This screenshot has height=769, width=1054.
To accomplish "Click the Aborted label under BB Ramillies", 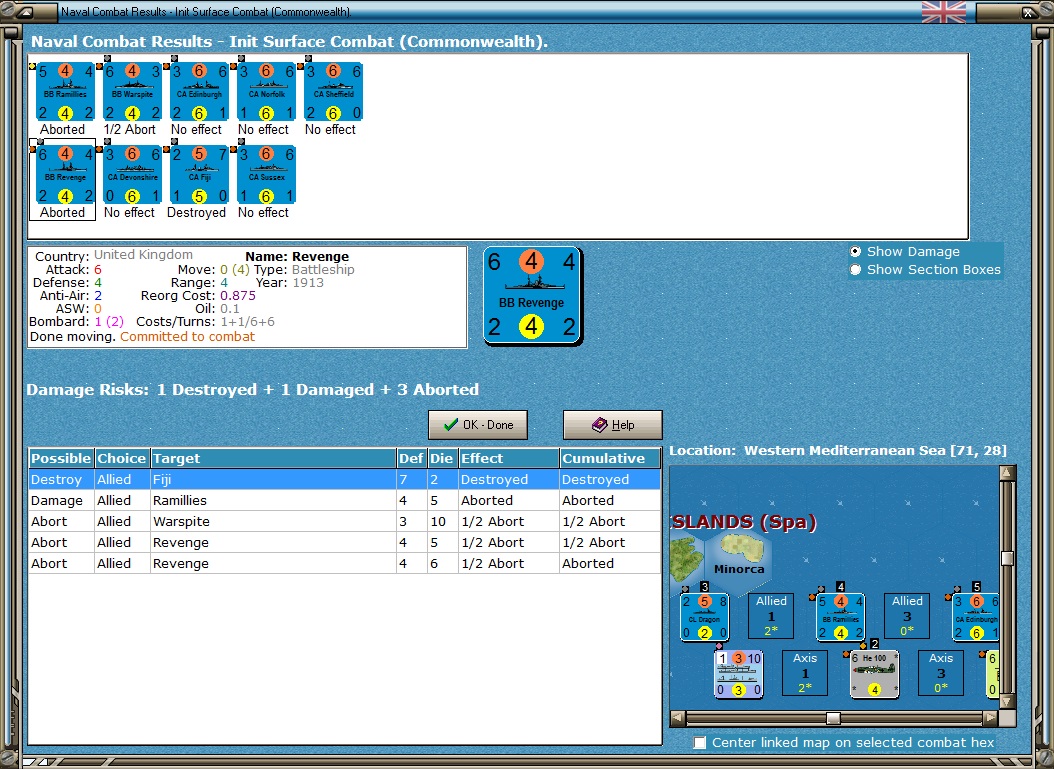I will pyautogui.click(x=63, y=129).
